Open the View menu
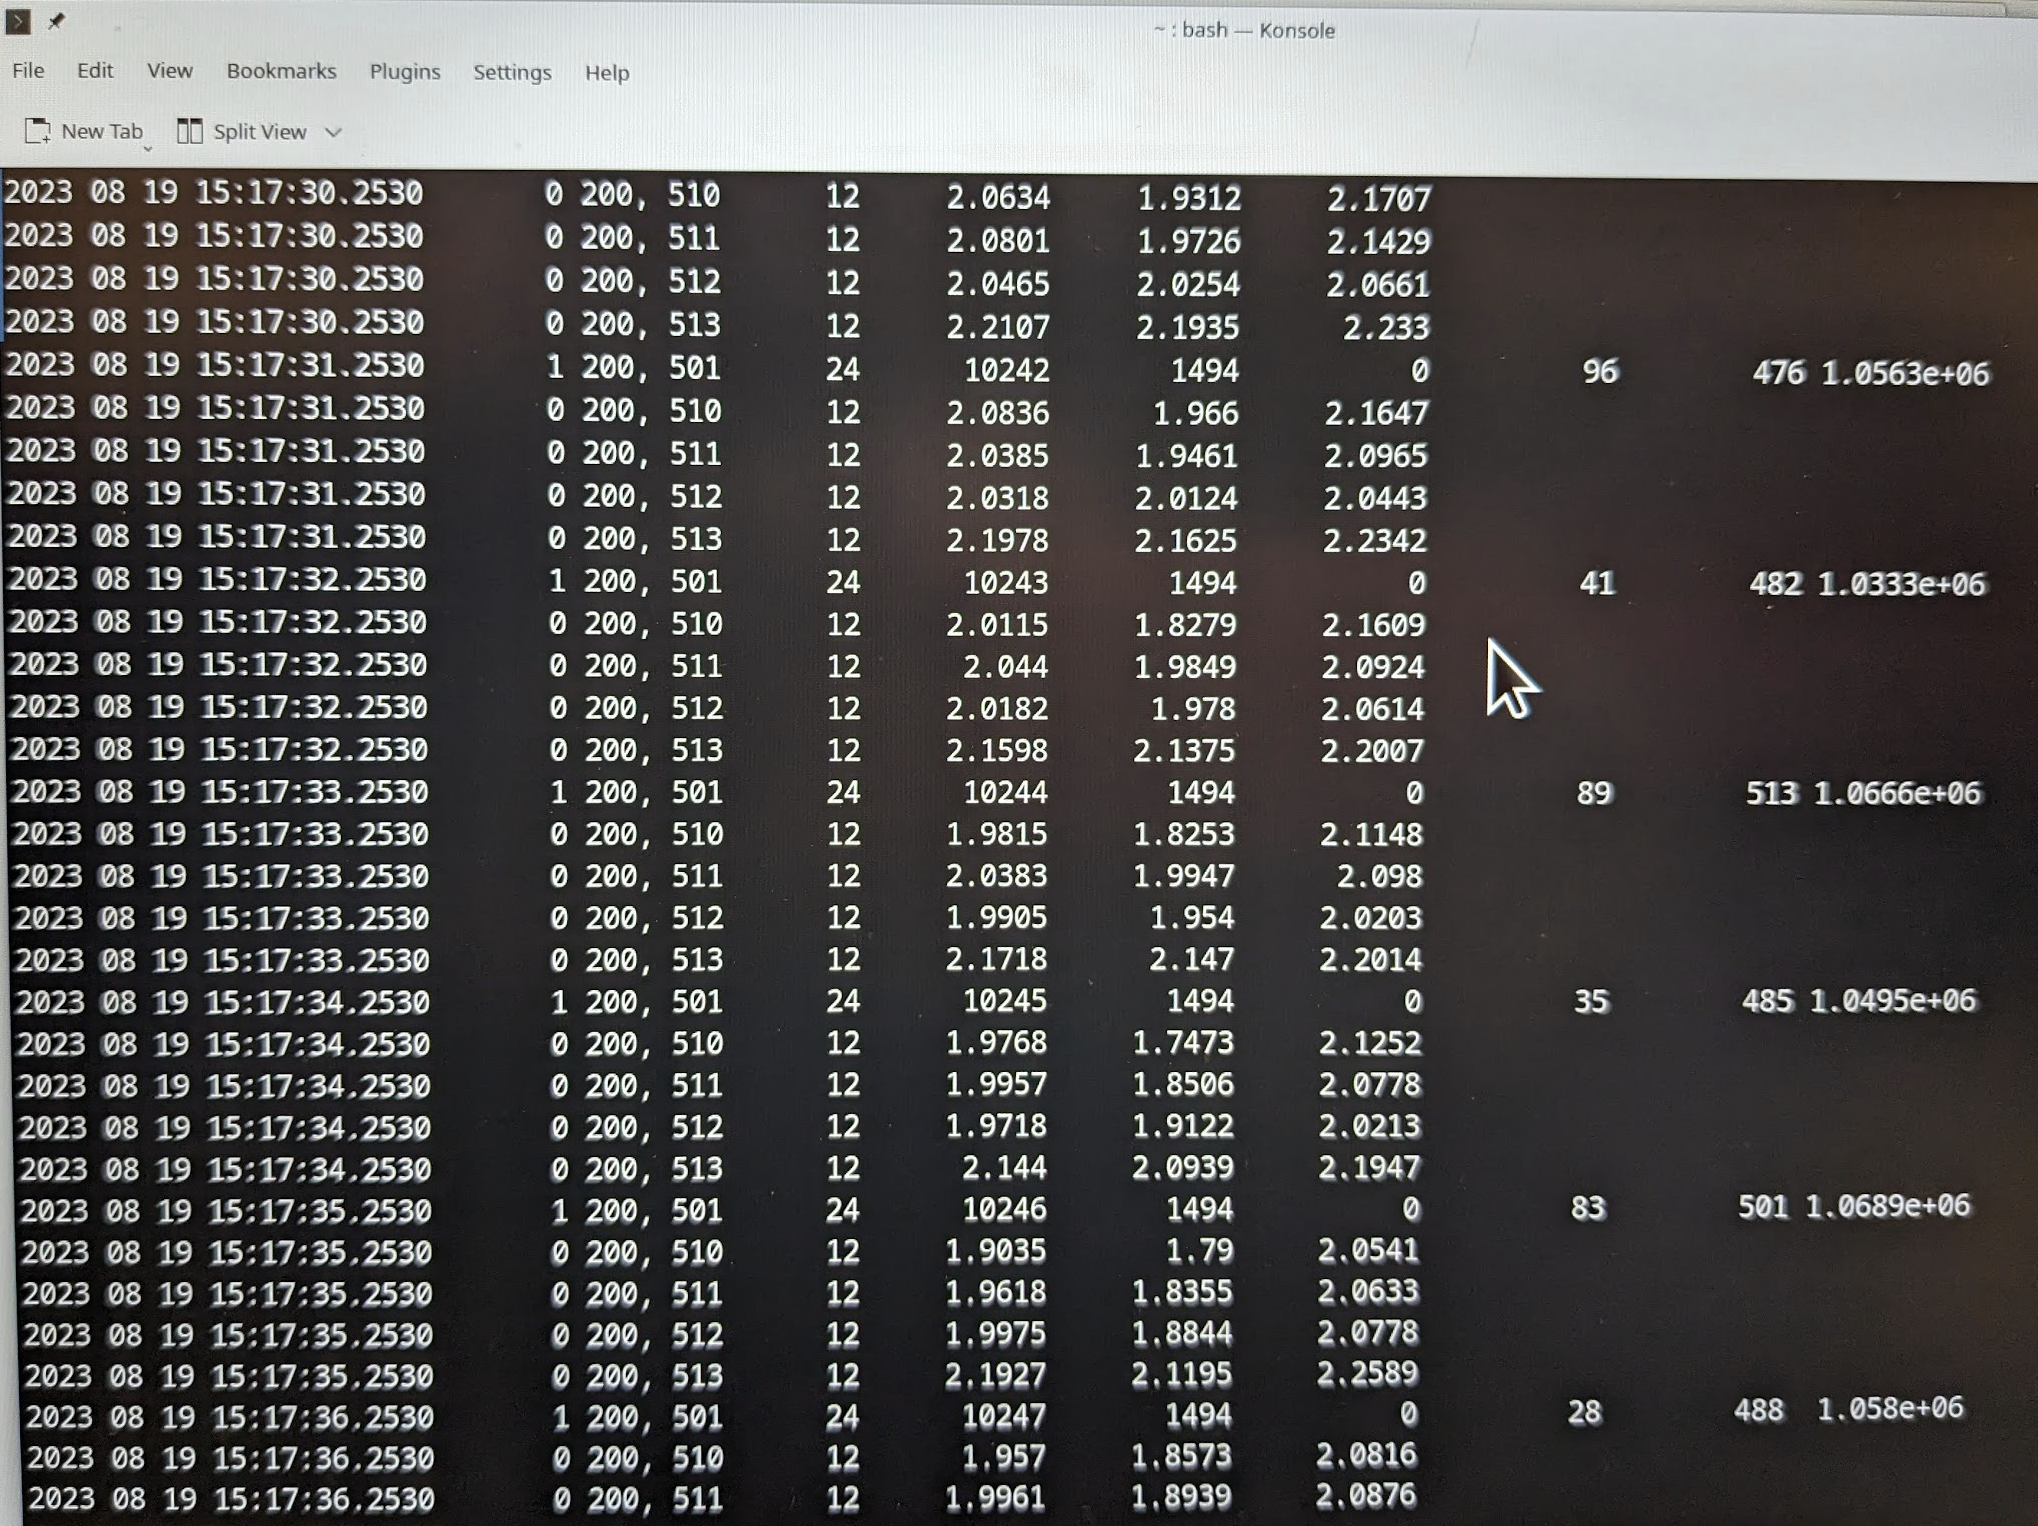The height and width of the screenshot is (1526, 2038). tap(169, 71)
